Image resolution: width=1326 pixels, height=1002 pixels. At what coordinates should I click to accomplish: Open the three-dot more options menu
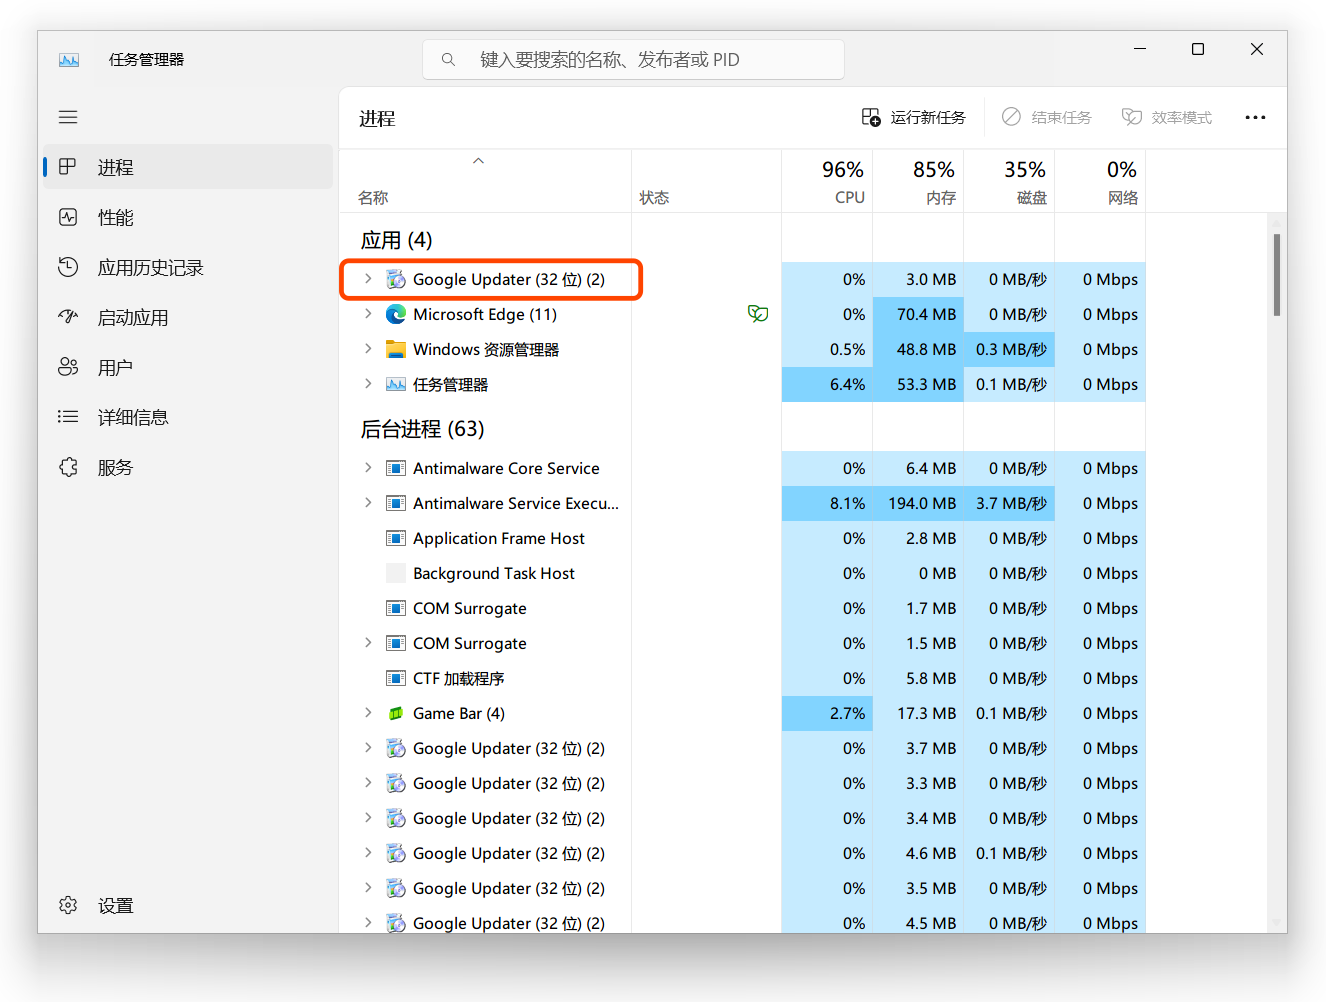1255,117
